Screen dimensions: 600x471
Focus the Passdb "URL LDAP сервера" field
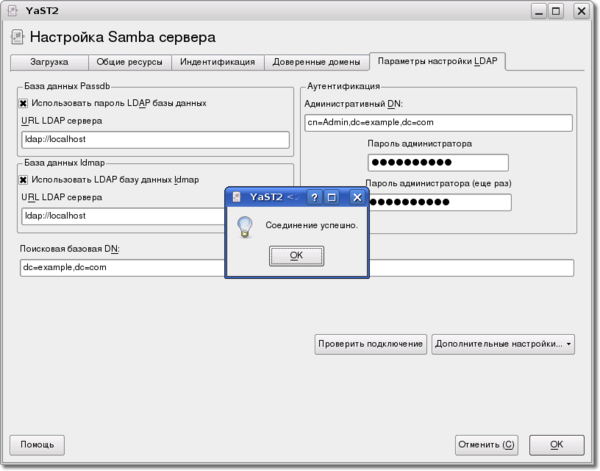click(x=154, y=139)
